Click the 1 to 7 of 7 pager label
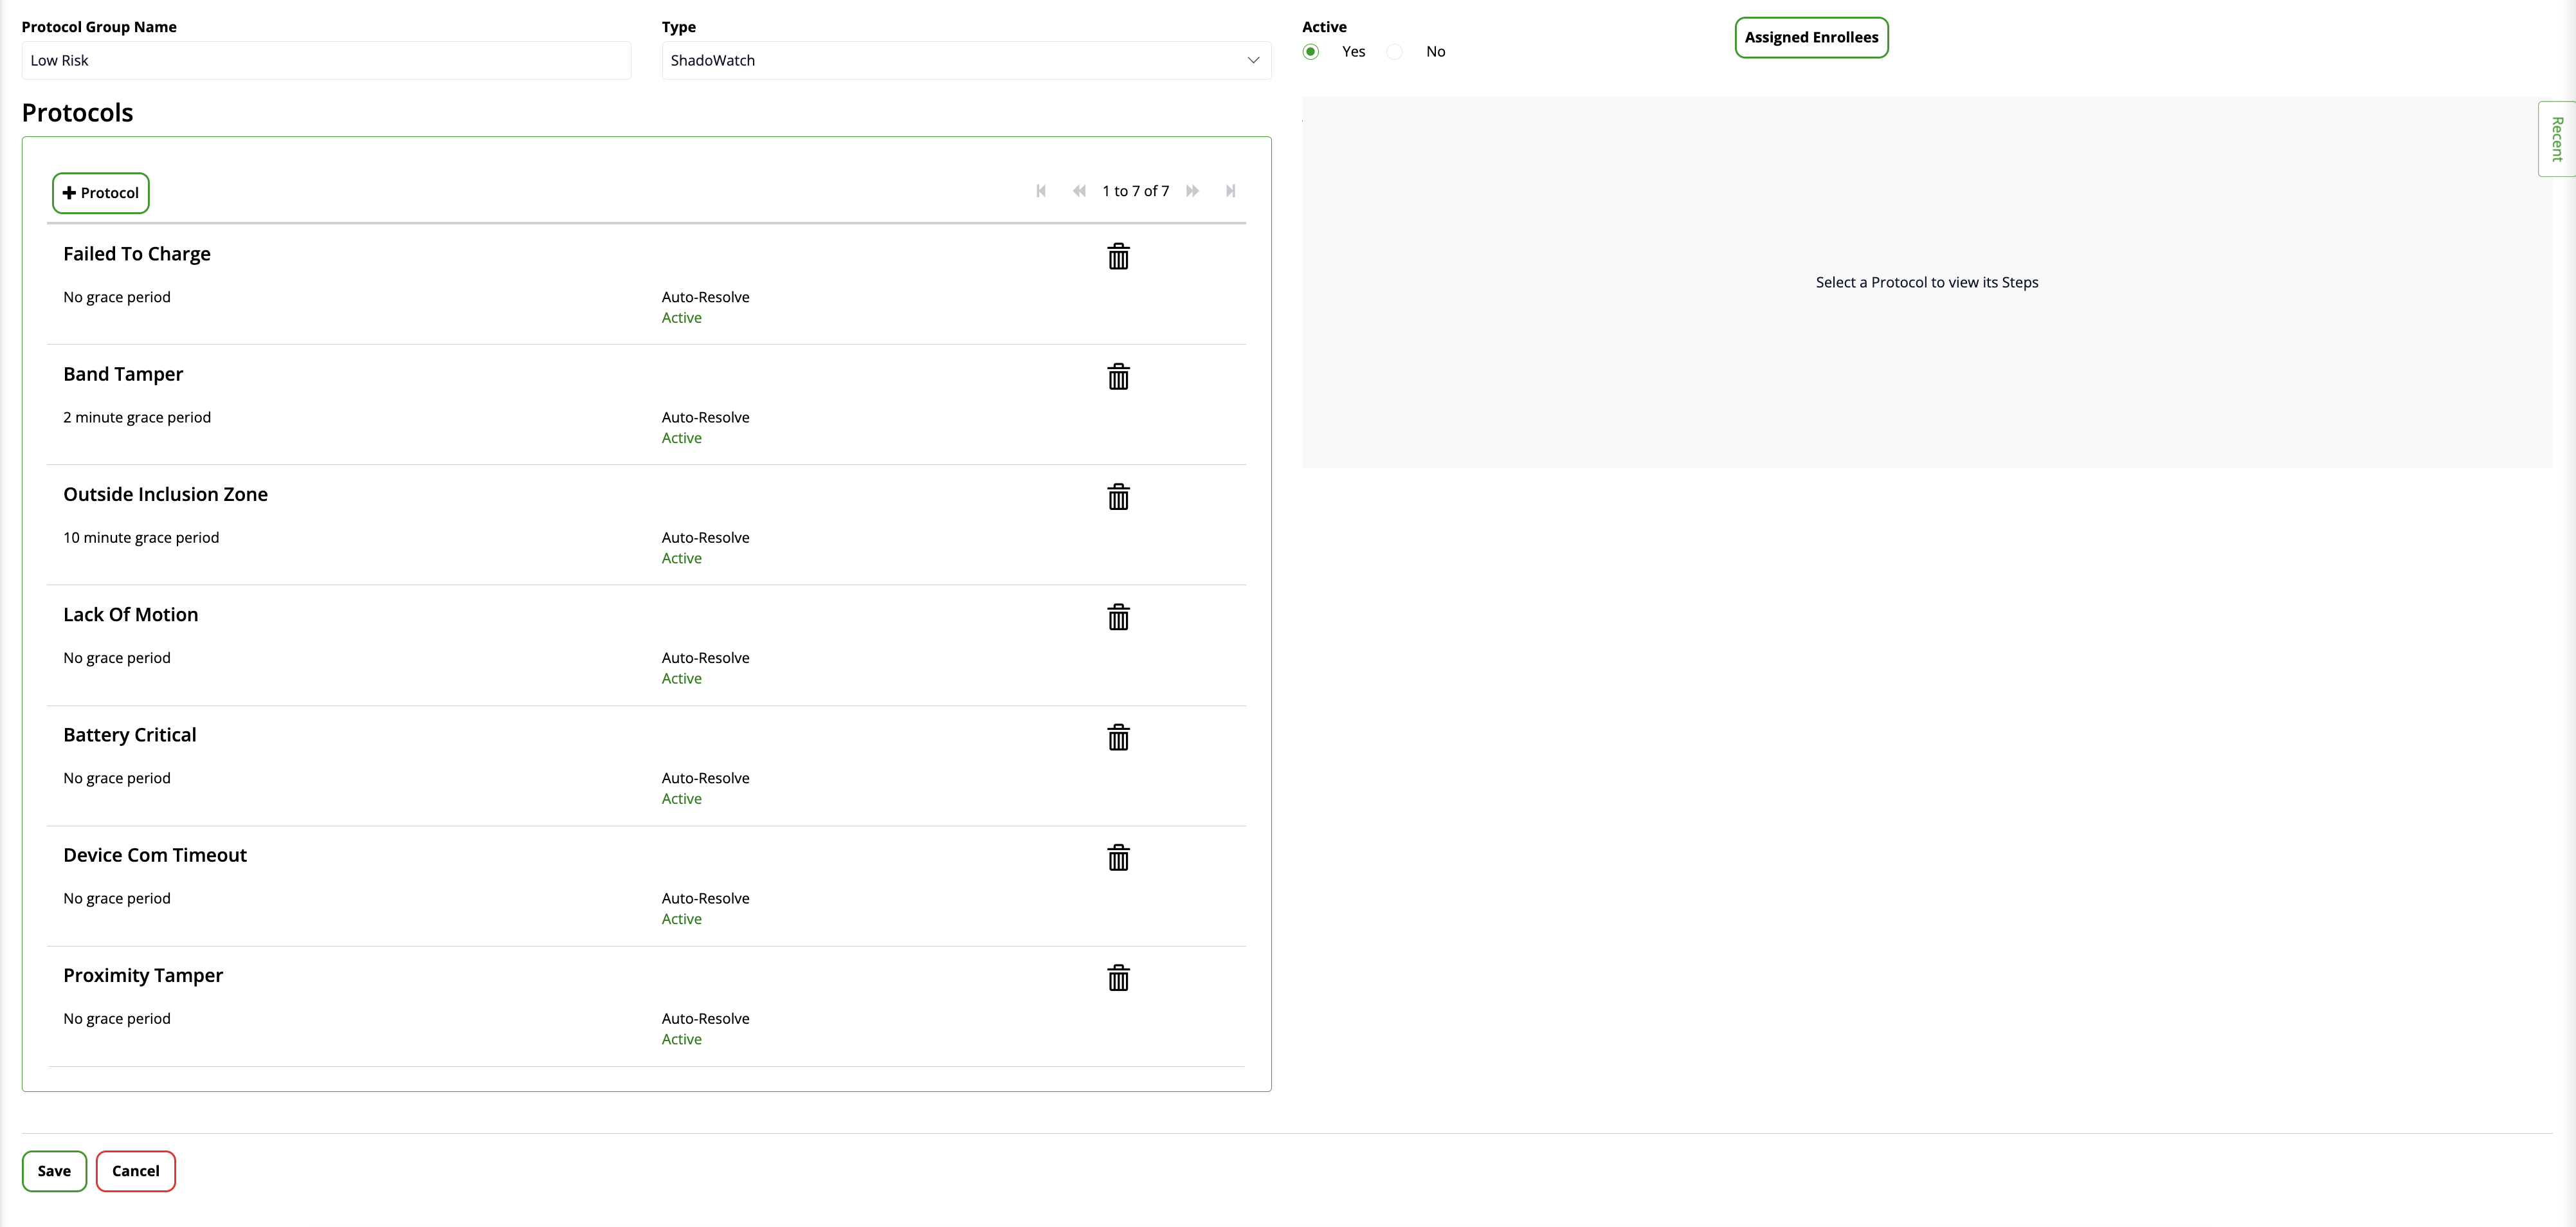Image resolution: width=2576 pixels, height=1227 pixels. pyautogui.click(x=1135, y=191)
